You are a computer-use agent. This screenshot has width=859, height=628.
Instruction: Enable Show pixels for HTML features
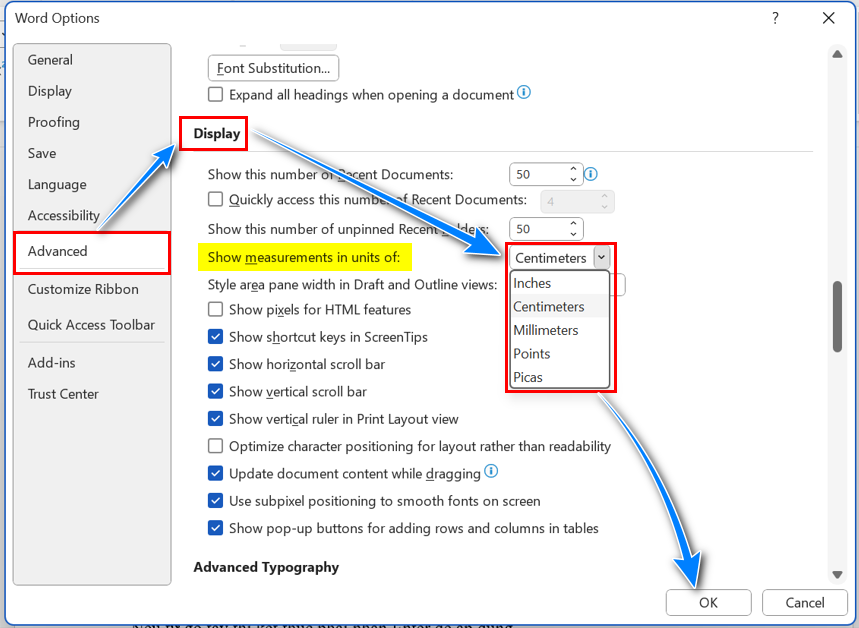215,310
